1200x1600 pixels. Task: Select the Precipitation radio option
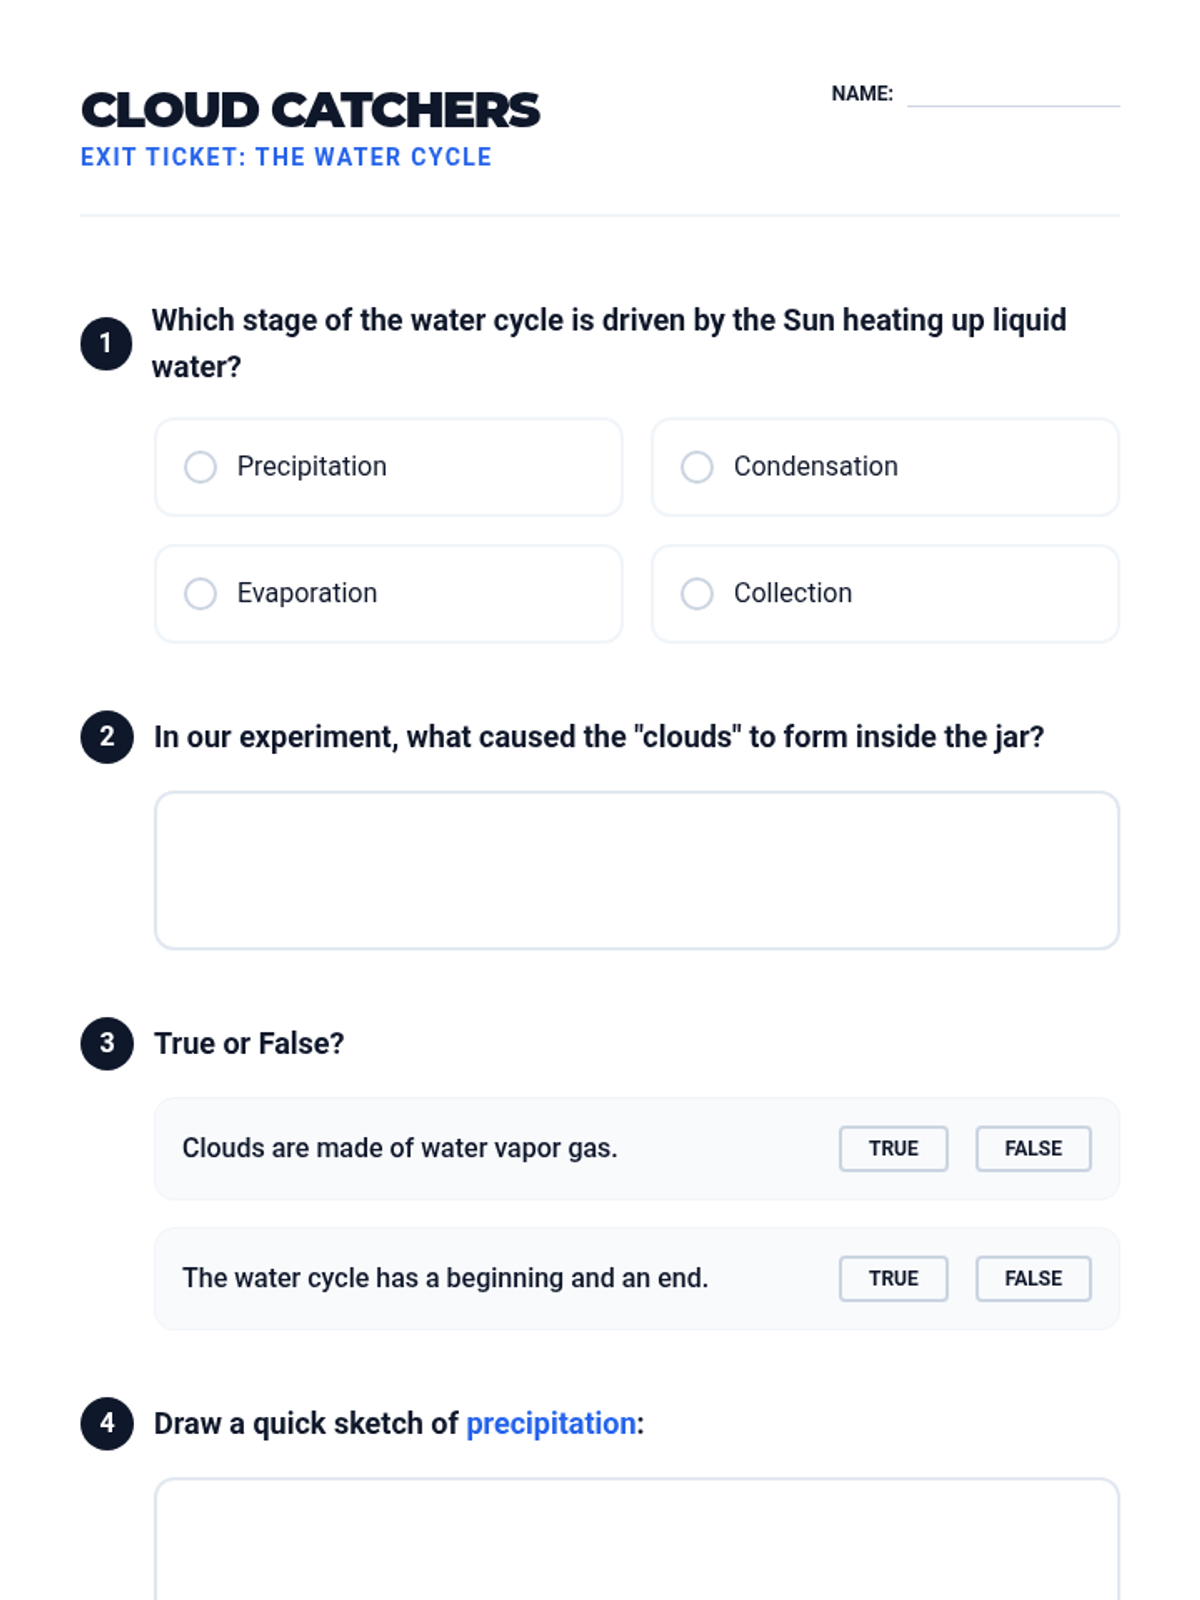[x=201, y=467]
